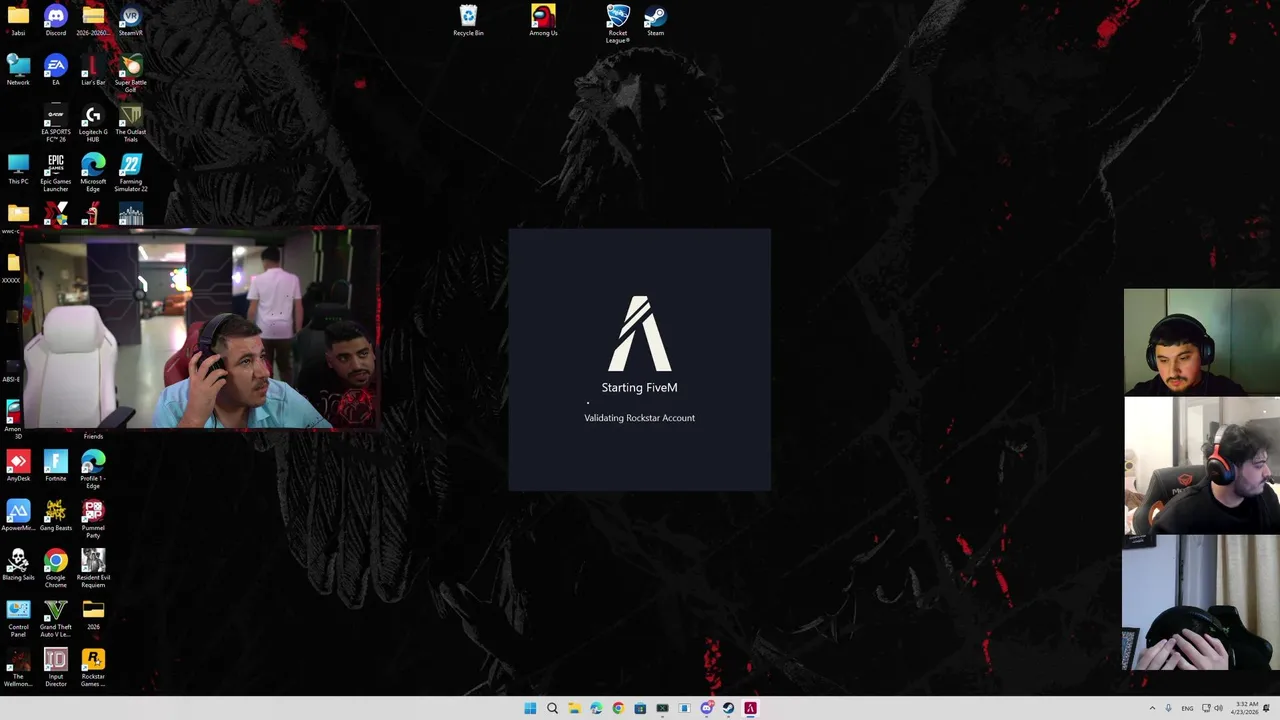Open the Windows Start menu
Viewport: 1280px width, 720px height.
pos(530,708)
